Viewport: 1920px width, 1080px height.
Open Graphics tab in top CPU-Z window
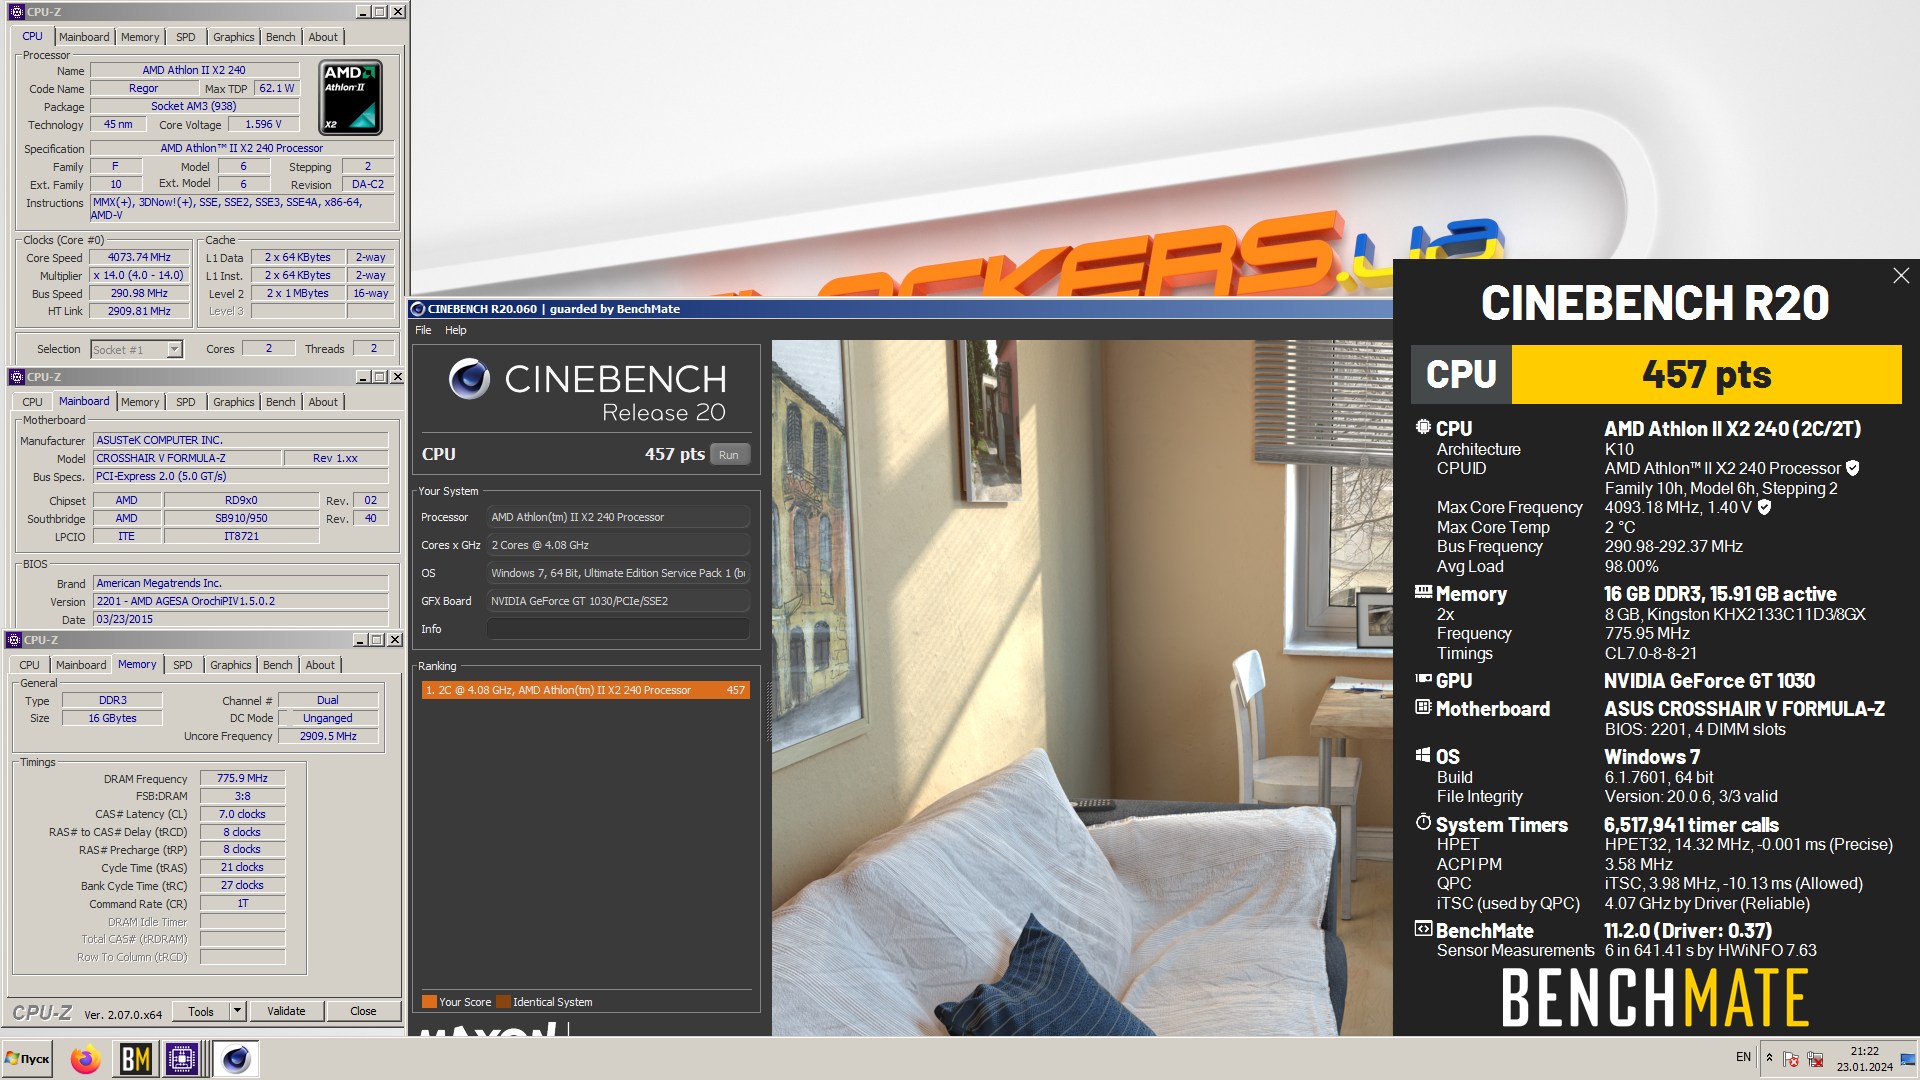click(233, 37)
